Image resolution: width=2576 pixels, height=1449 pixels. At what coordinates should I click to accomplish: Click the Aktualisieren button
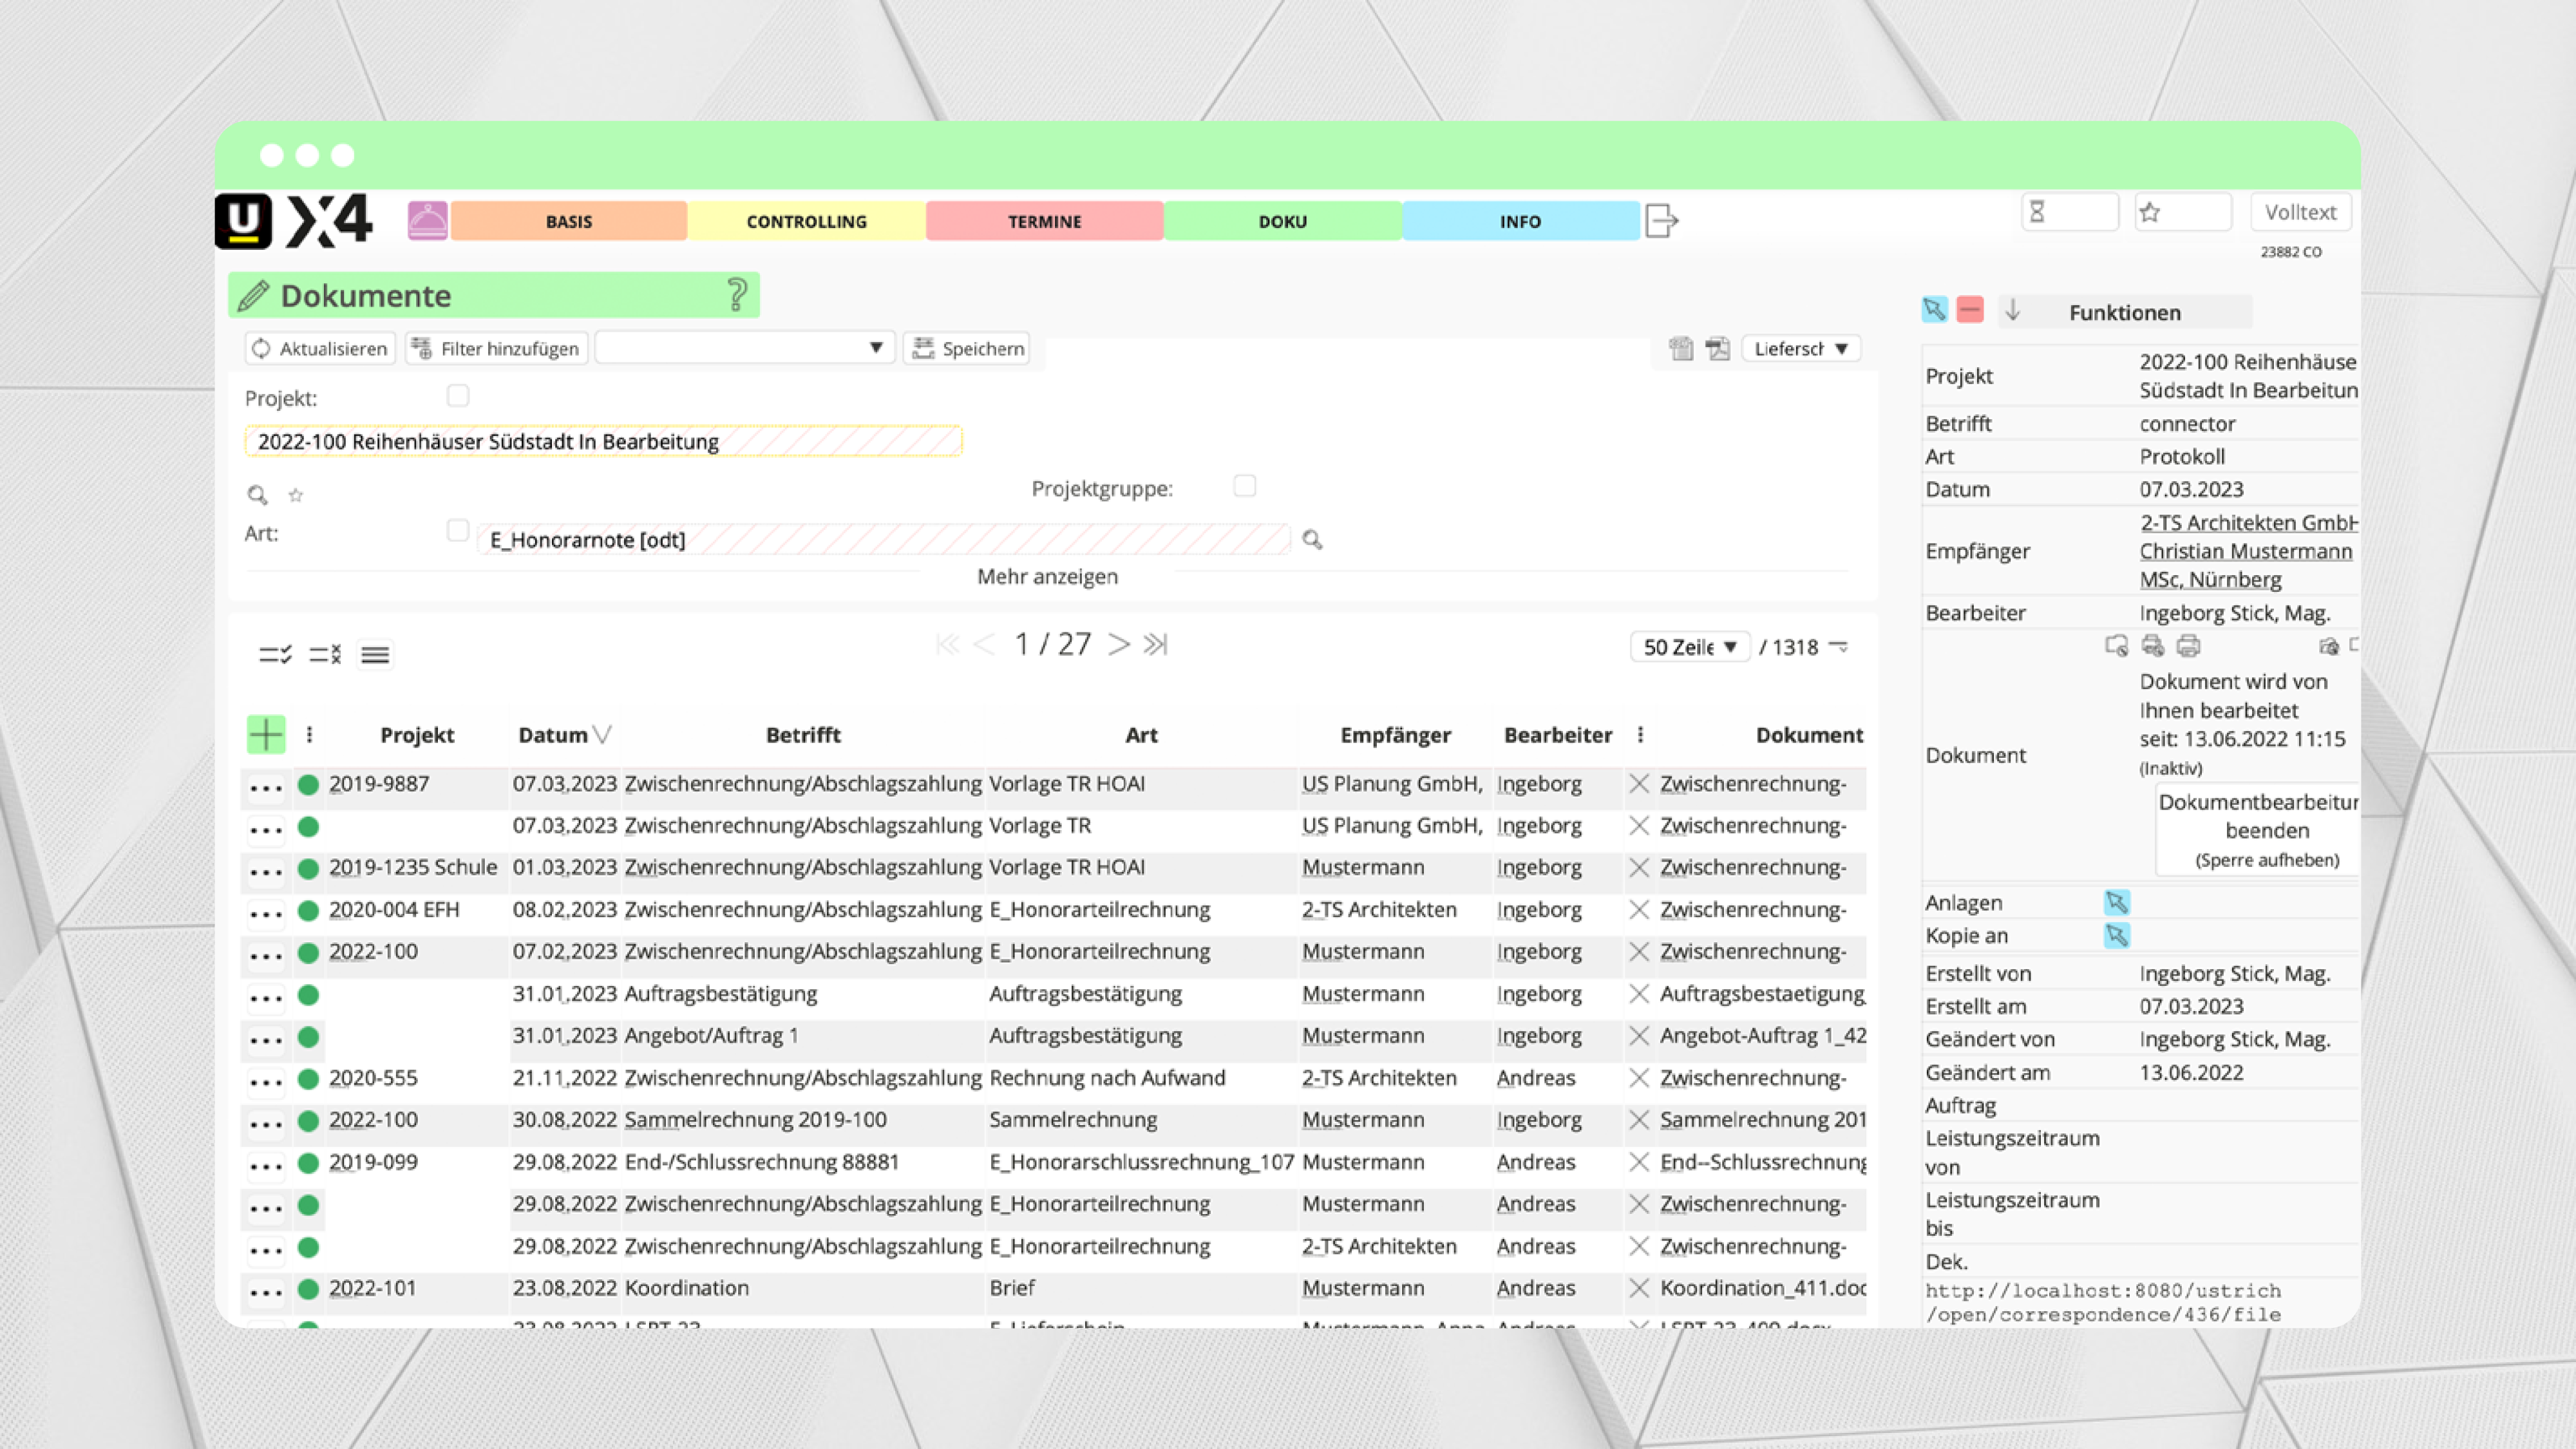click(x=320, y=348)
